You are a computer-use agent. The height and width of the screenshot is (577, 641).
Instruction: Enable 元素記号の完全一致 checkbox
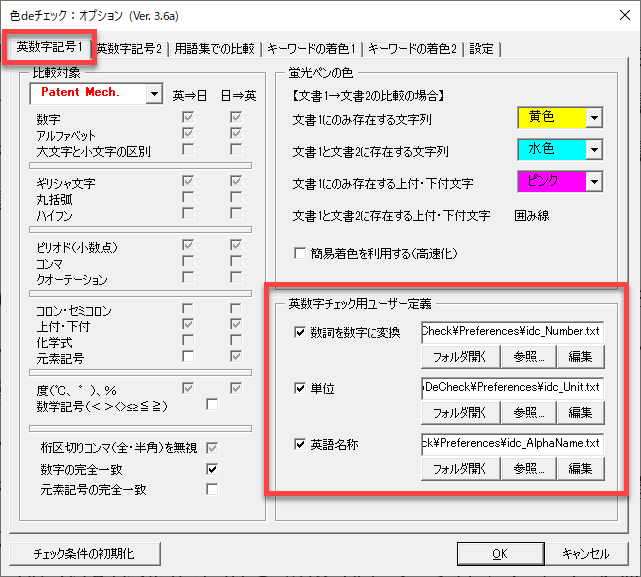pos(212,489)
